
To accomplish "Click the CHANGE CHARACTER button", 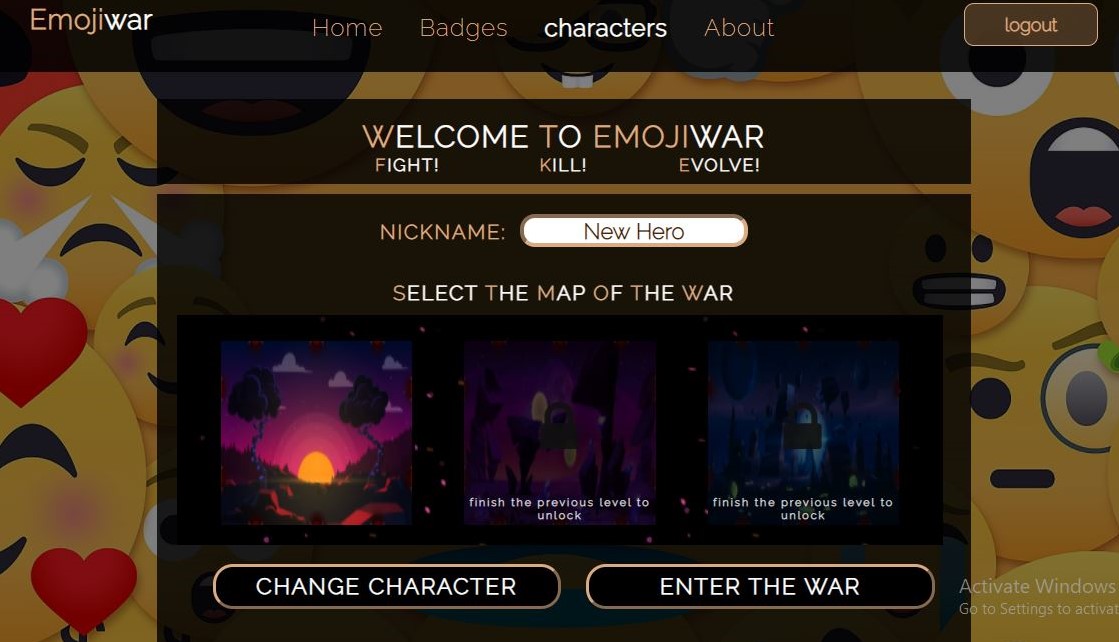I will [386, 586].
